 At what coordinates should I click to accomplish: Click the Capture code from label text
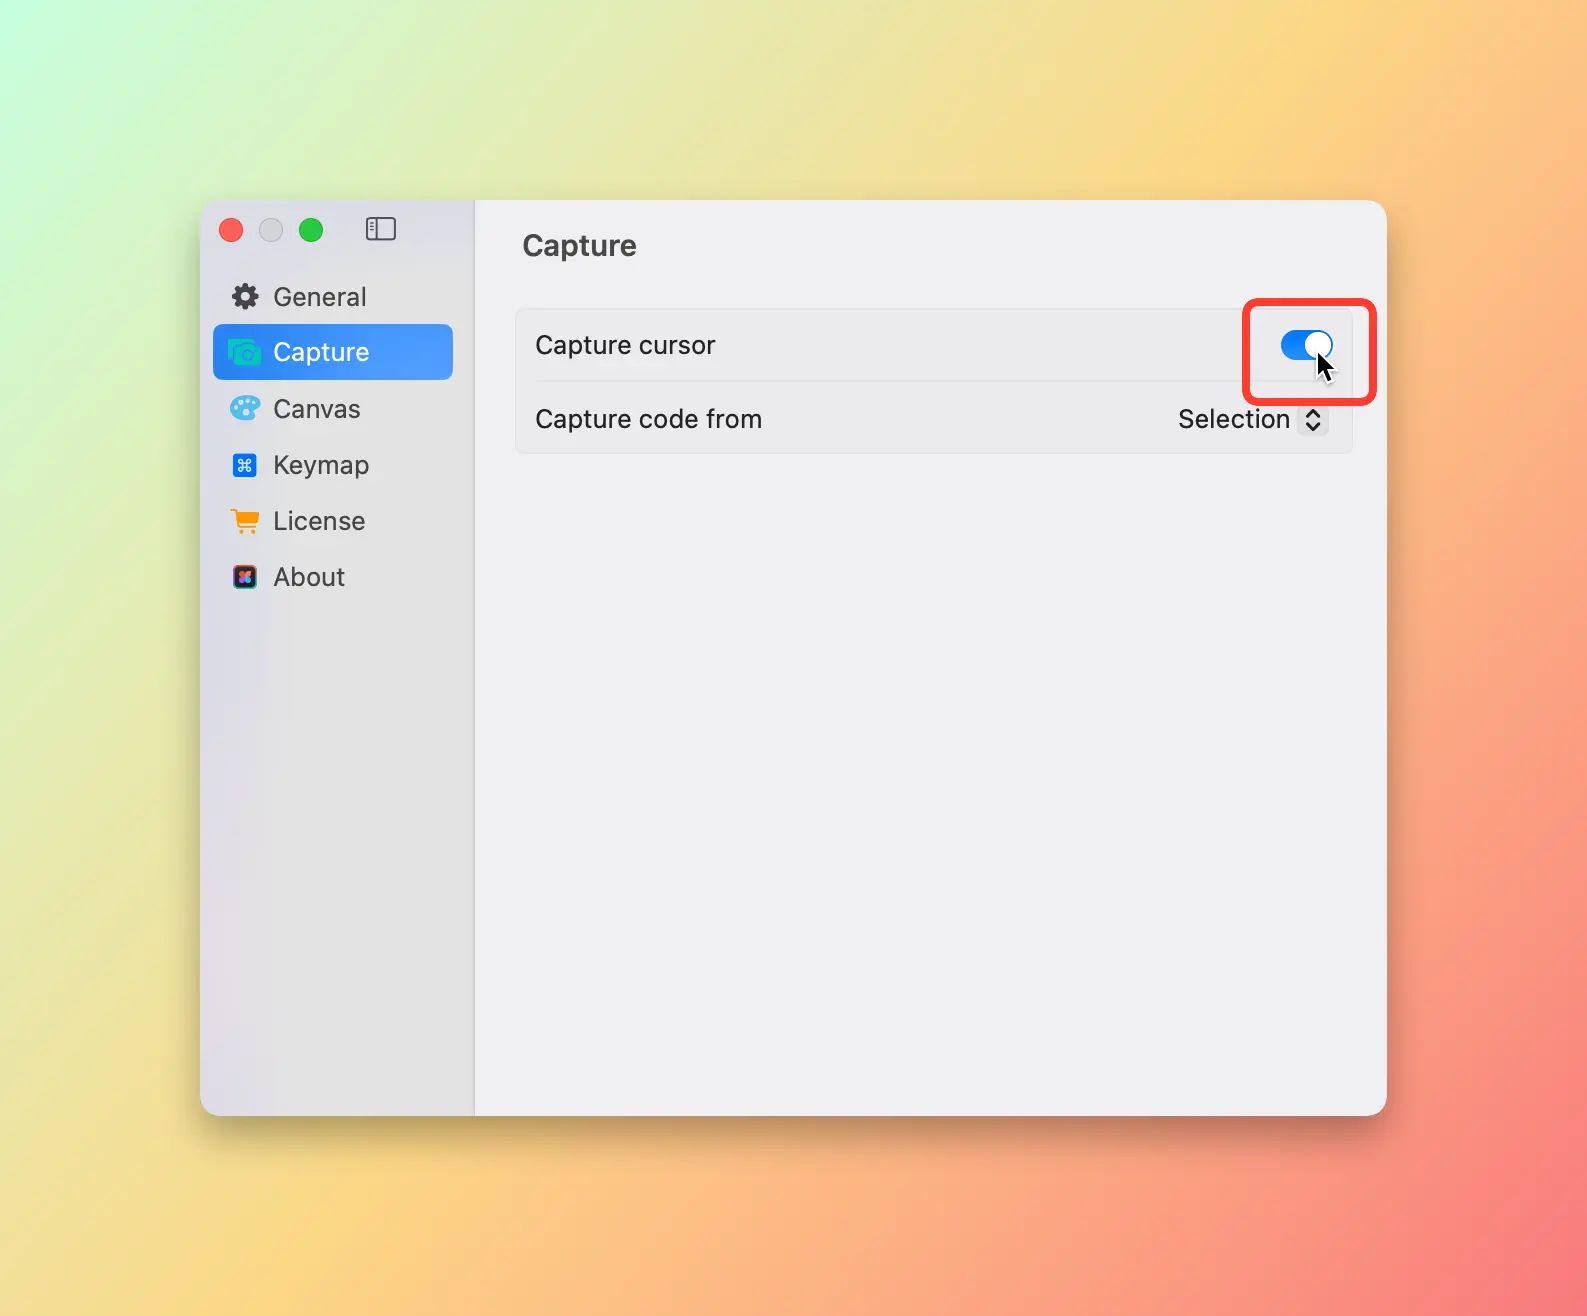pyautogui.click(x=648, y=419)
